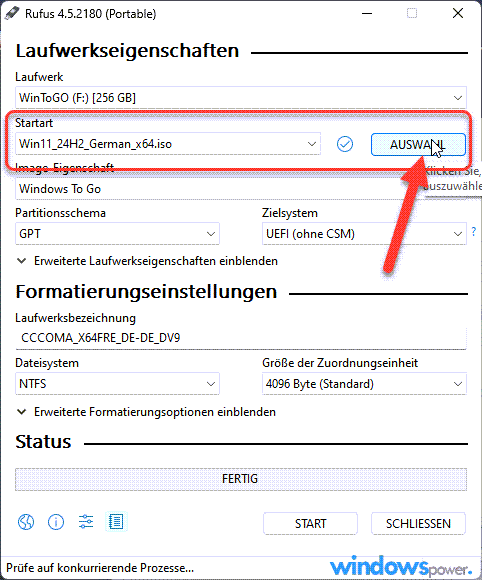Click the Formatierungseinstellungen heading
Screen dimensions: 482x580
click(146, 292)
